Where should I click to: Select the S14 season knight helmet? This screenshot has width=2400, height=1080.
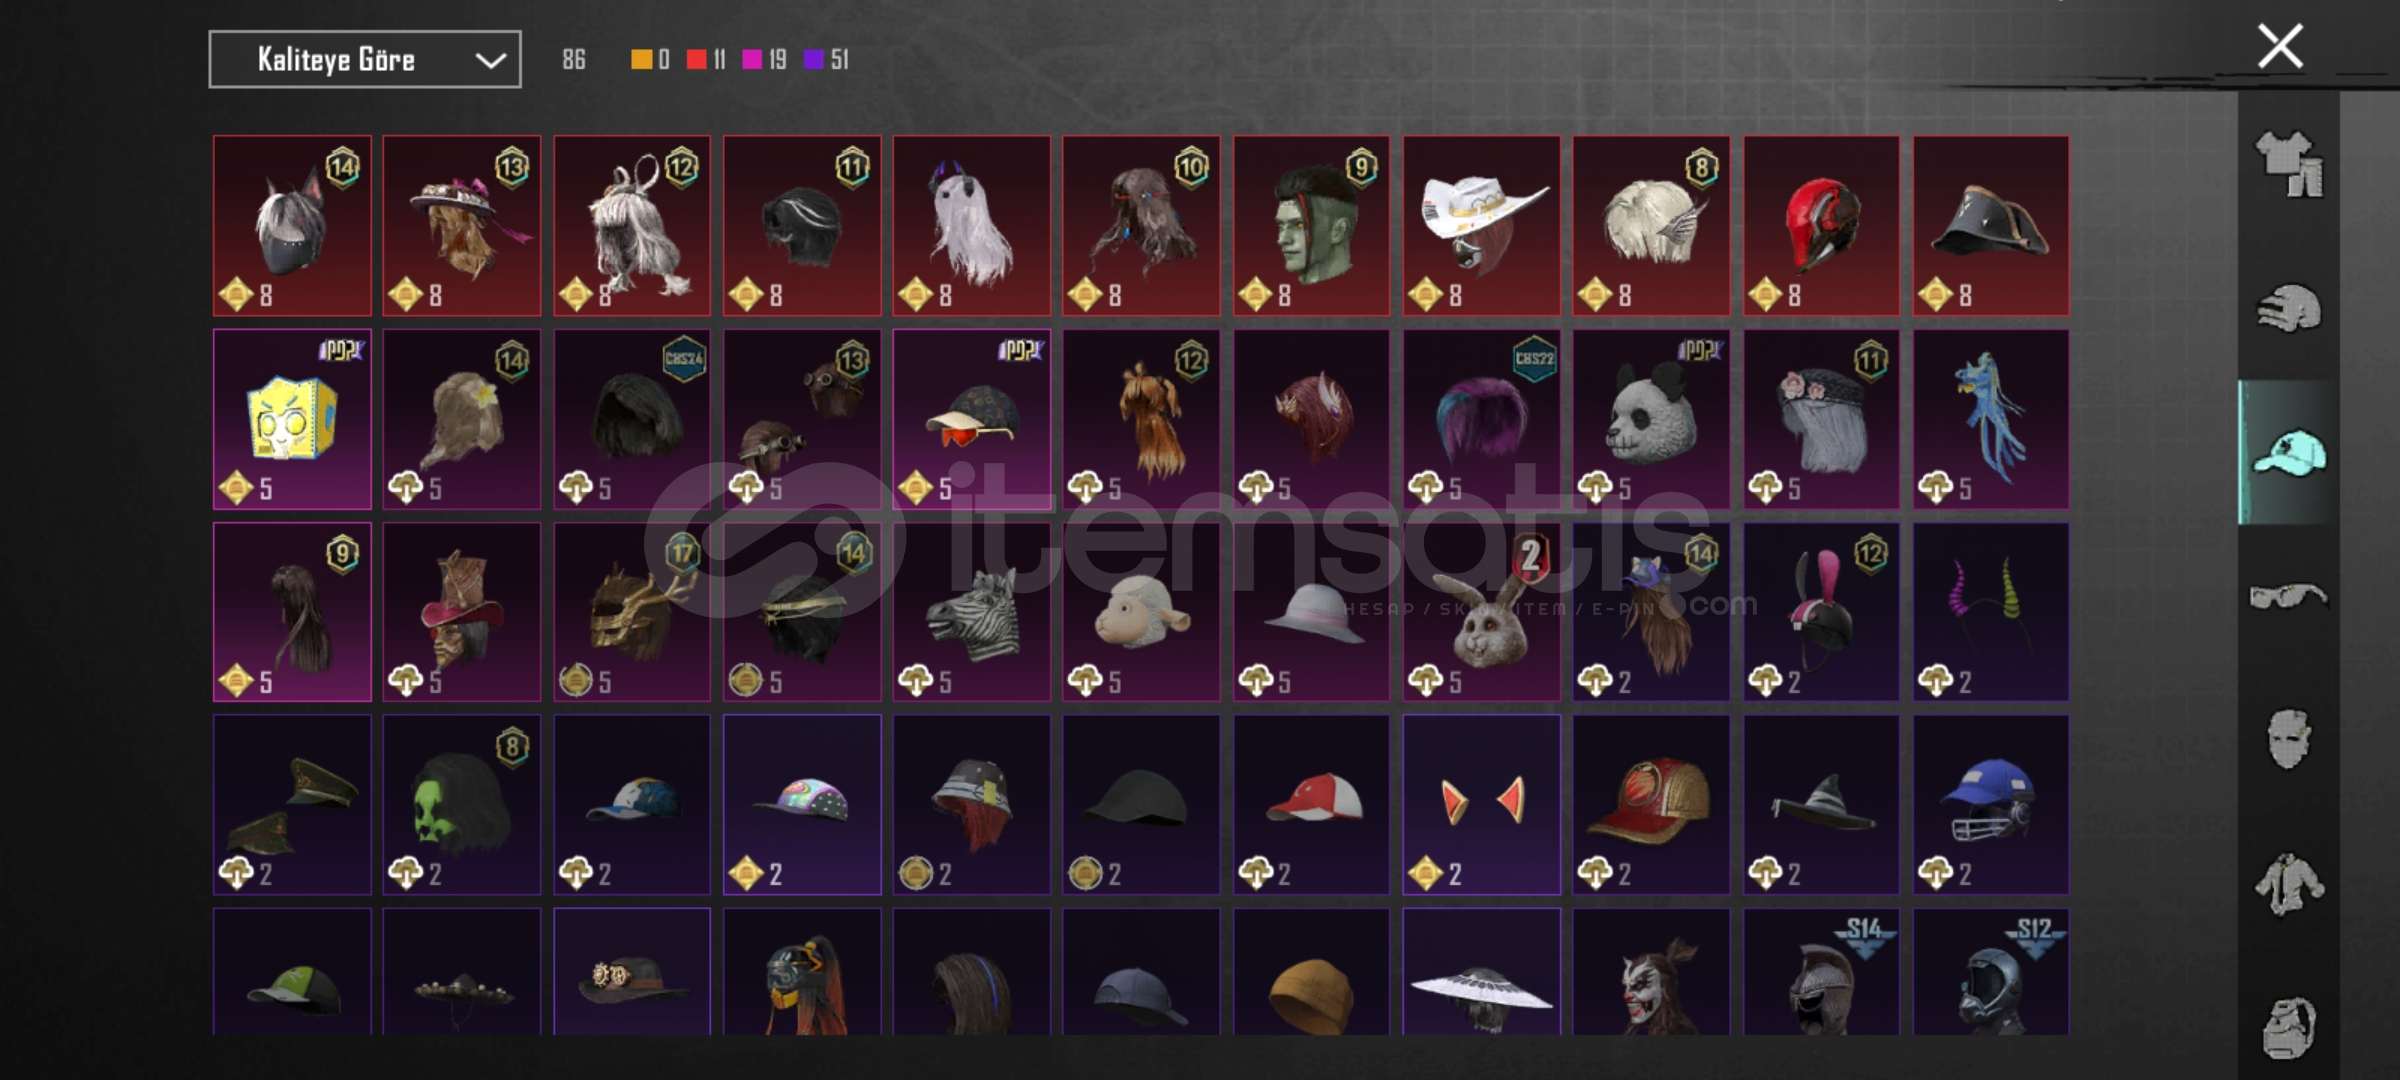(x=1821, y=972)
